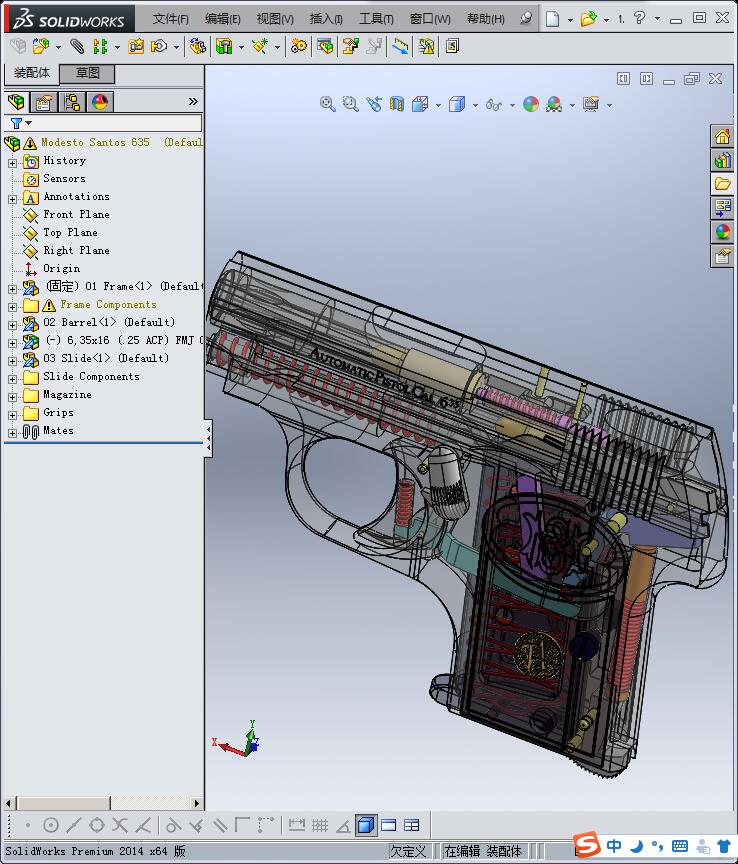Open 窗口(W) menu
Viewport: 738px width, 864px height.
[430, 19]
